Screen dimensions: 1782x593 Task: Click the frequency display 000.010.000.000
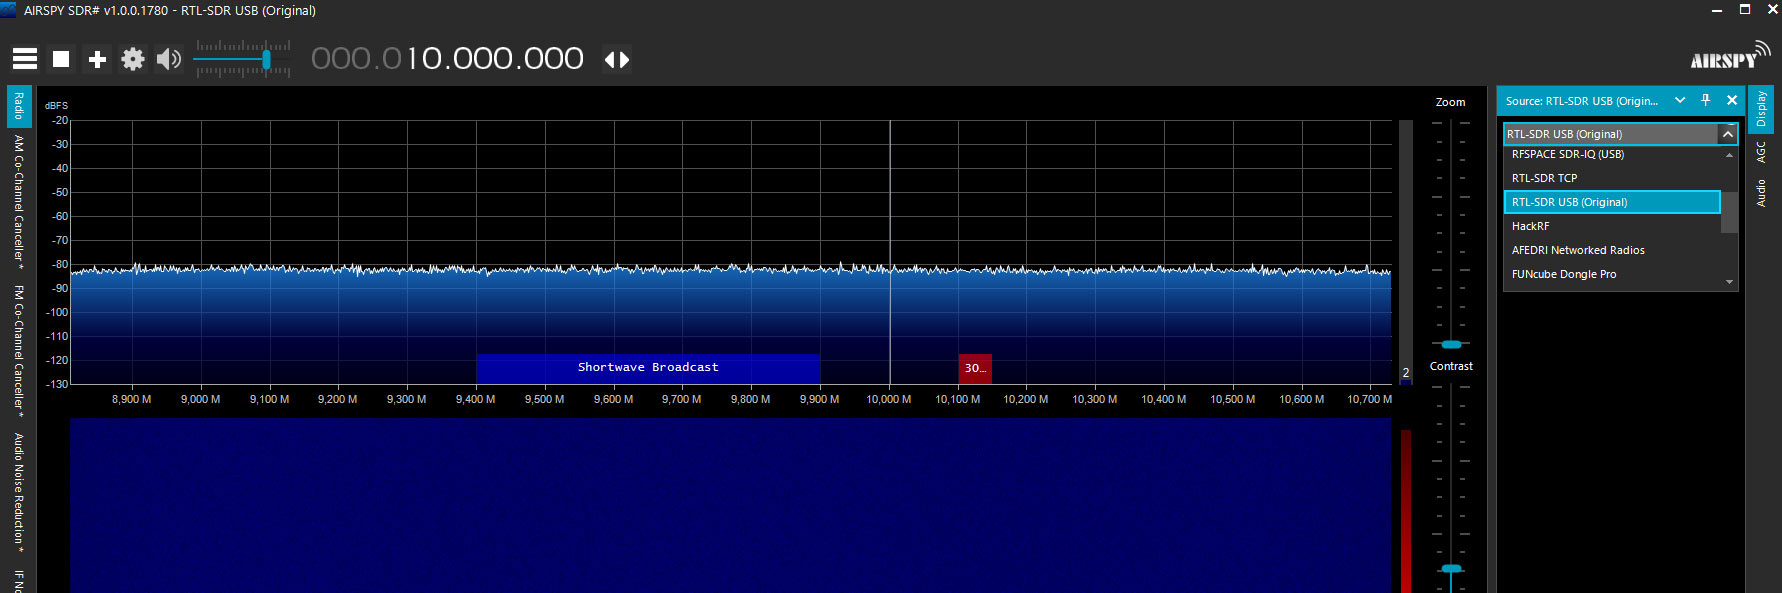coord(447,59)
